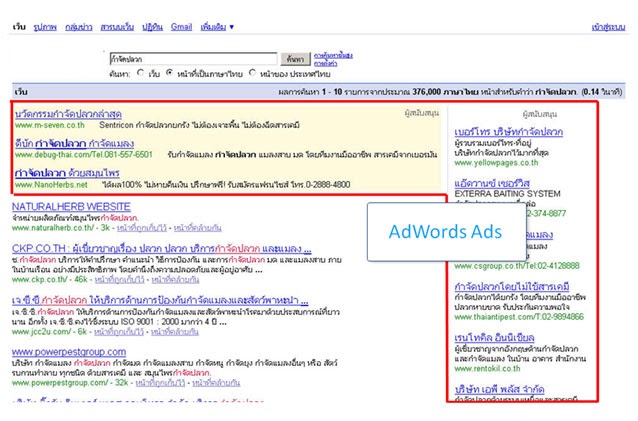Click the www.powerpestgroup.com/ - 32k green URL
This screenshot has height=421, width=638.
(x=70, y=383)
